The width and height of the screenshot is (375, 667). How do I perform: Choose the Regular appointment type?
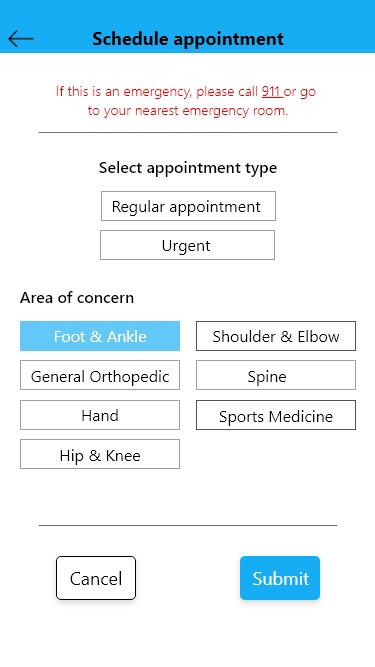188,206
